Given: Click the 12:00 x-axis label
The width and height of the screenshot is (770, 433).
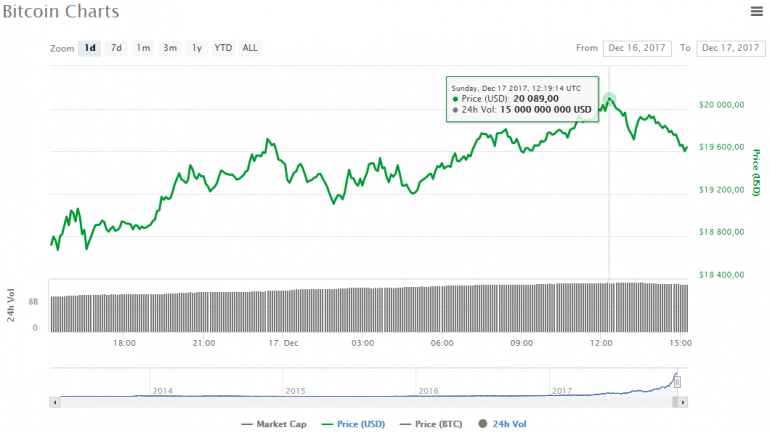Looking at the screenshot, I should [x=601, y=343].
